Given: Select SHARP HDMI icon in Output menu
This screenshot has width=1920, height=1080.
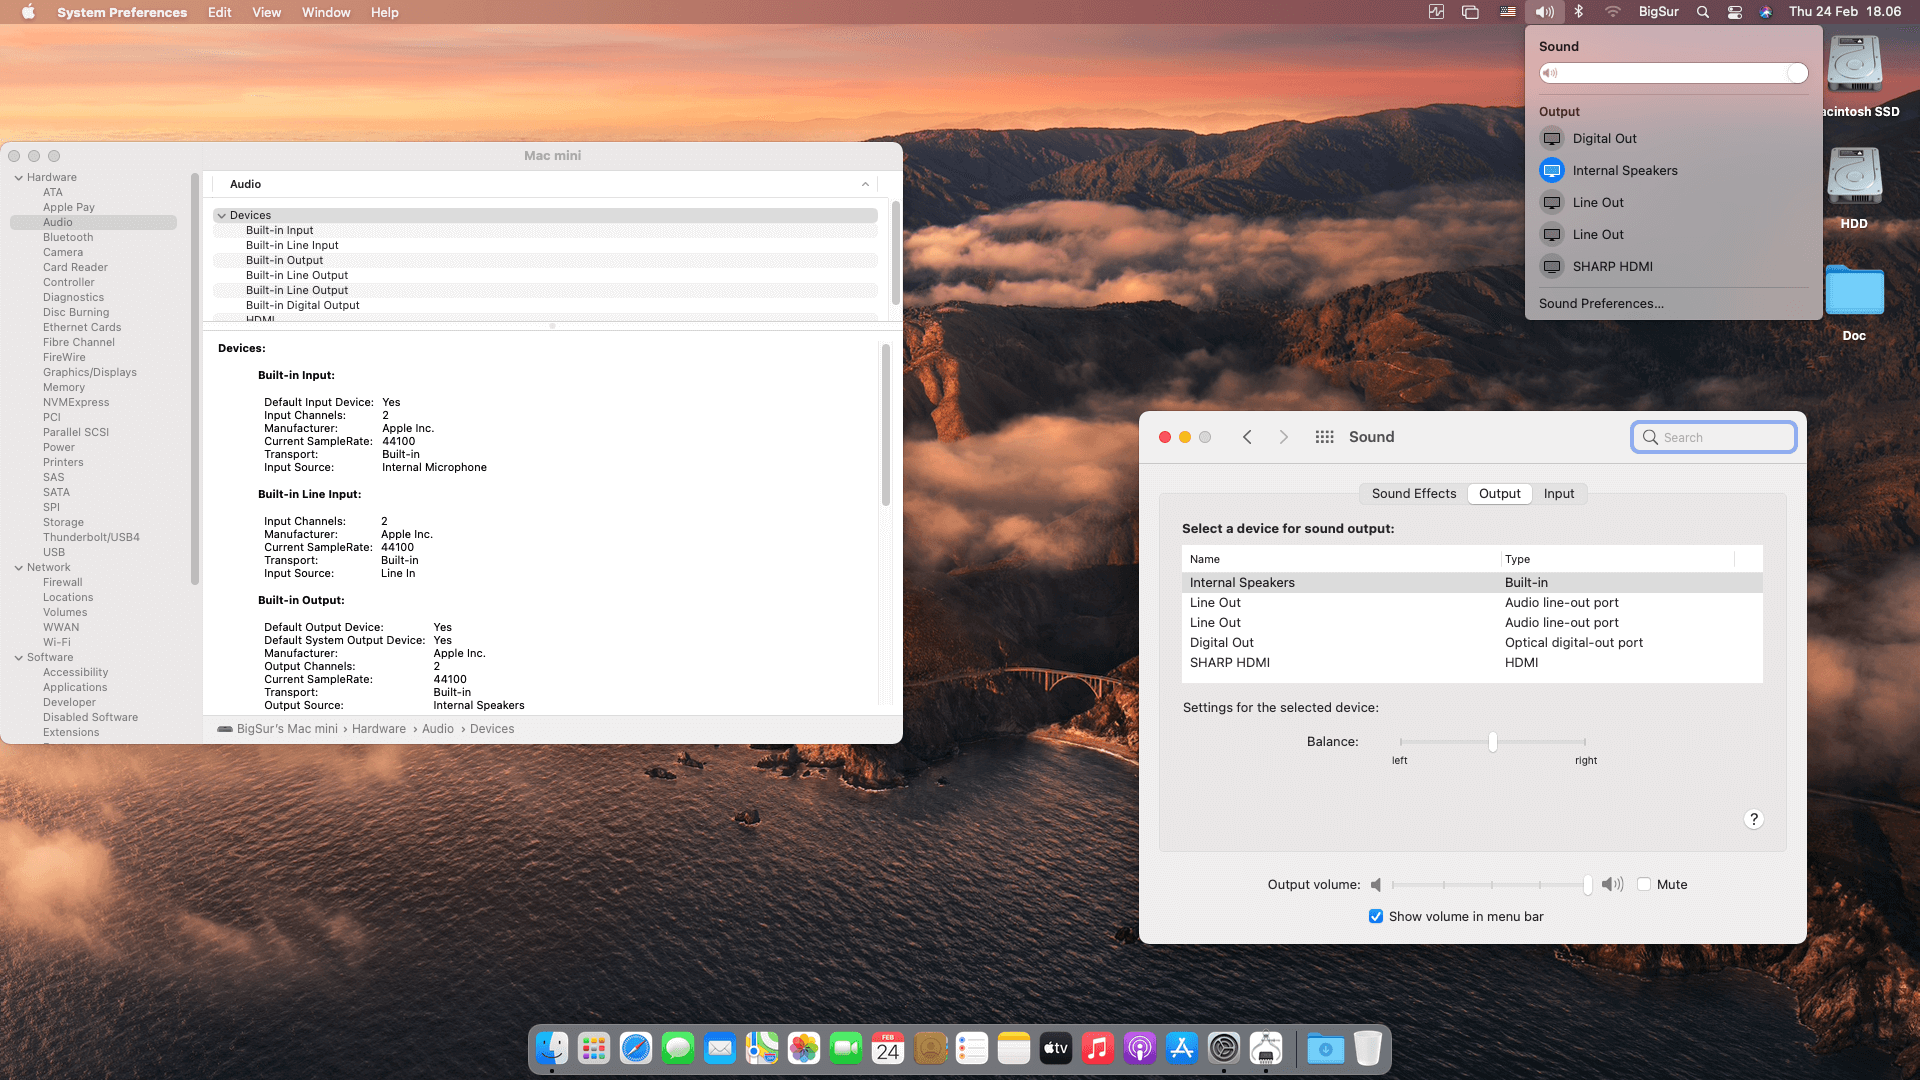Looking at the screenshot, I should pyautogui.click(x=1552, y=266).
